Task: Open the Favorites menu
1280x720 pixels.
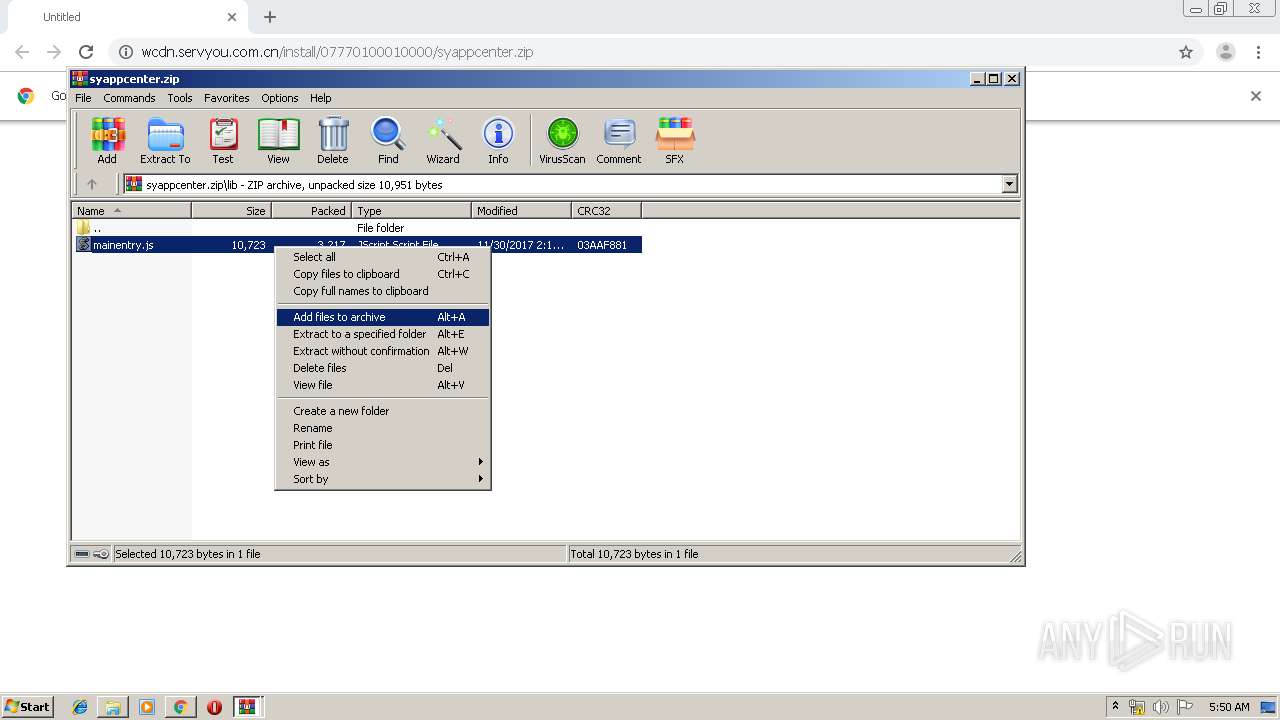Action: click(227, 98)
